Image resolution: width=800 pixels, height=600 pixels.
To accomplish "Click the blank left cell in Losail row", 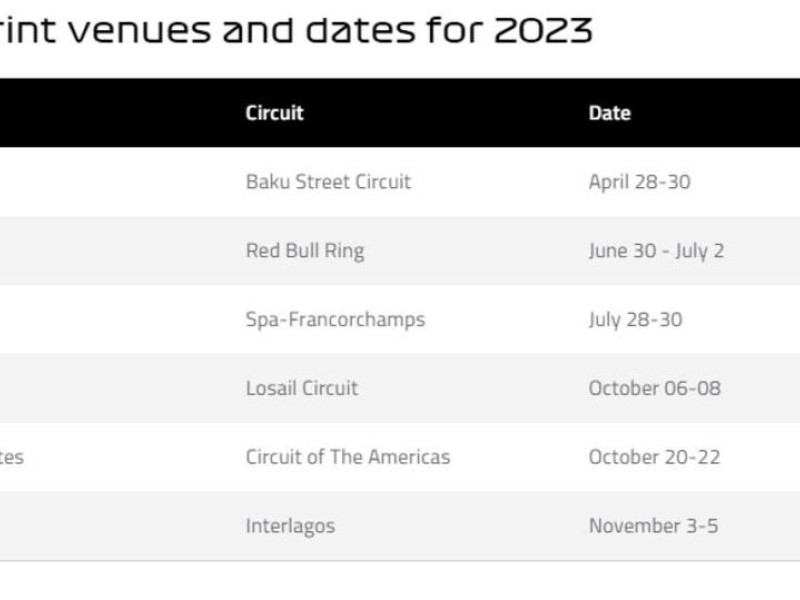I will click(x=100, y=388).
